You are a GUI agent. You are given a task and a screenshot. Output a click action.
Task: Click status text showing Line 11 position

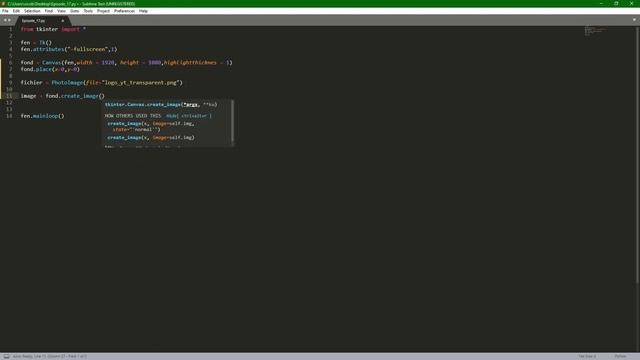coord(50,356)
